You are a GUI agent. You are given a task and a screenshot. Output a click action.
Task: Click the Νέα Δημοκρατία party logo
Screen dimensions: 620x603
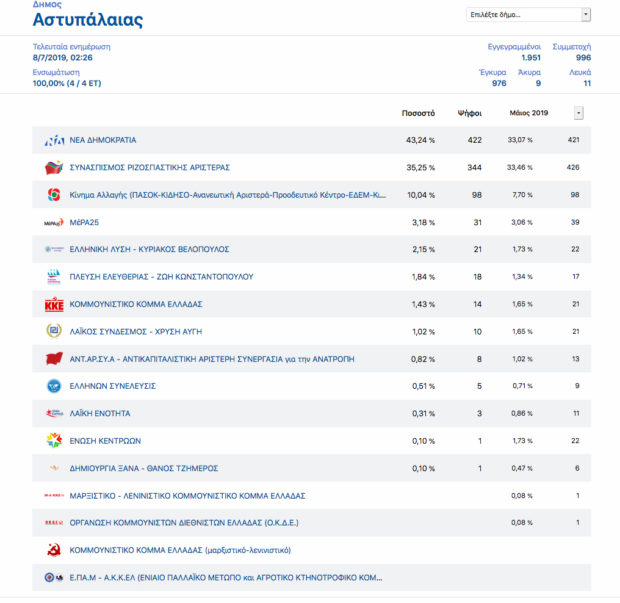(54, 140)
